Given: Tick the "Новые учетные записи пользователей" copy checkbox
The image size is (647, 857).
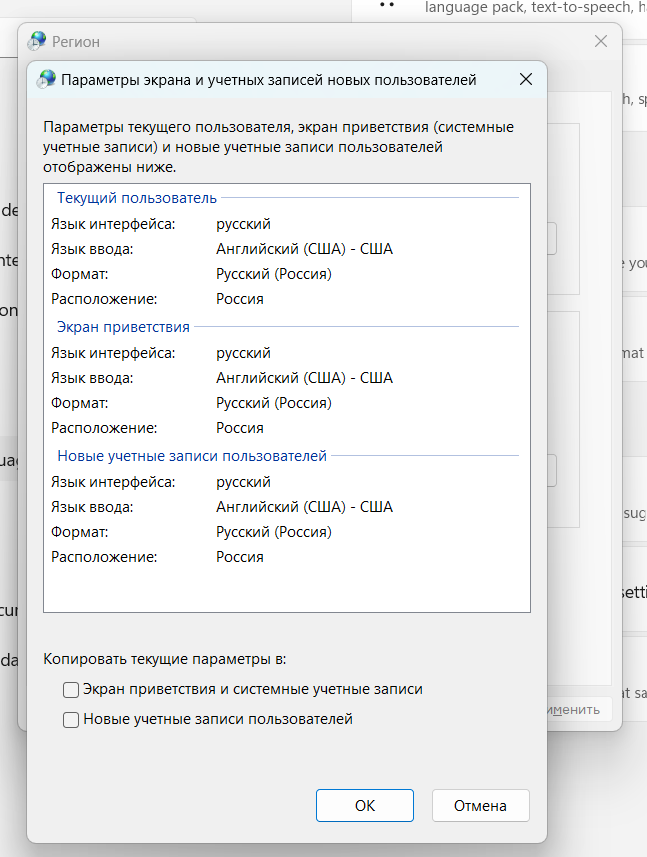Looking at the screenshot, I should (71, 719).
